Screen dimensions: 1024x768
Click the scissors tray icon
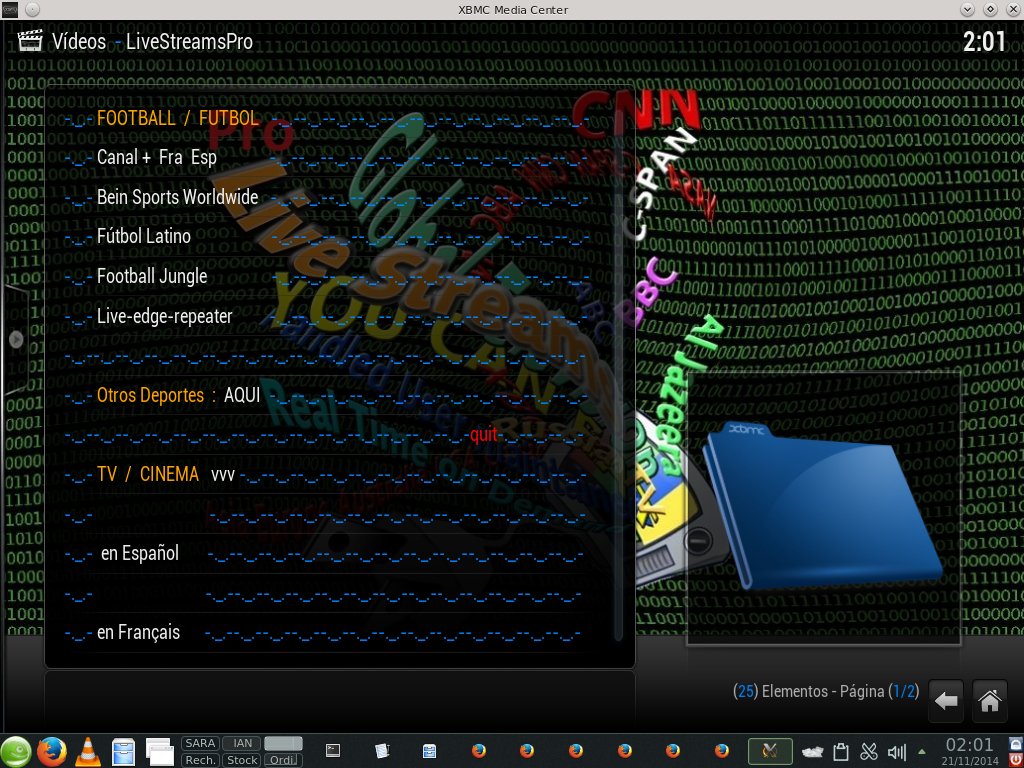pyautogui.click(x=869, y=752)
